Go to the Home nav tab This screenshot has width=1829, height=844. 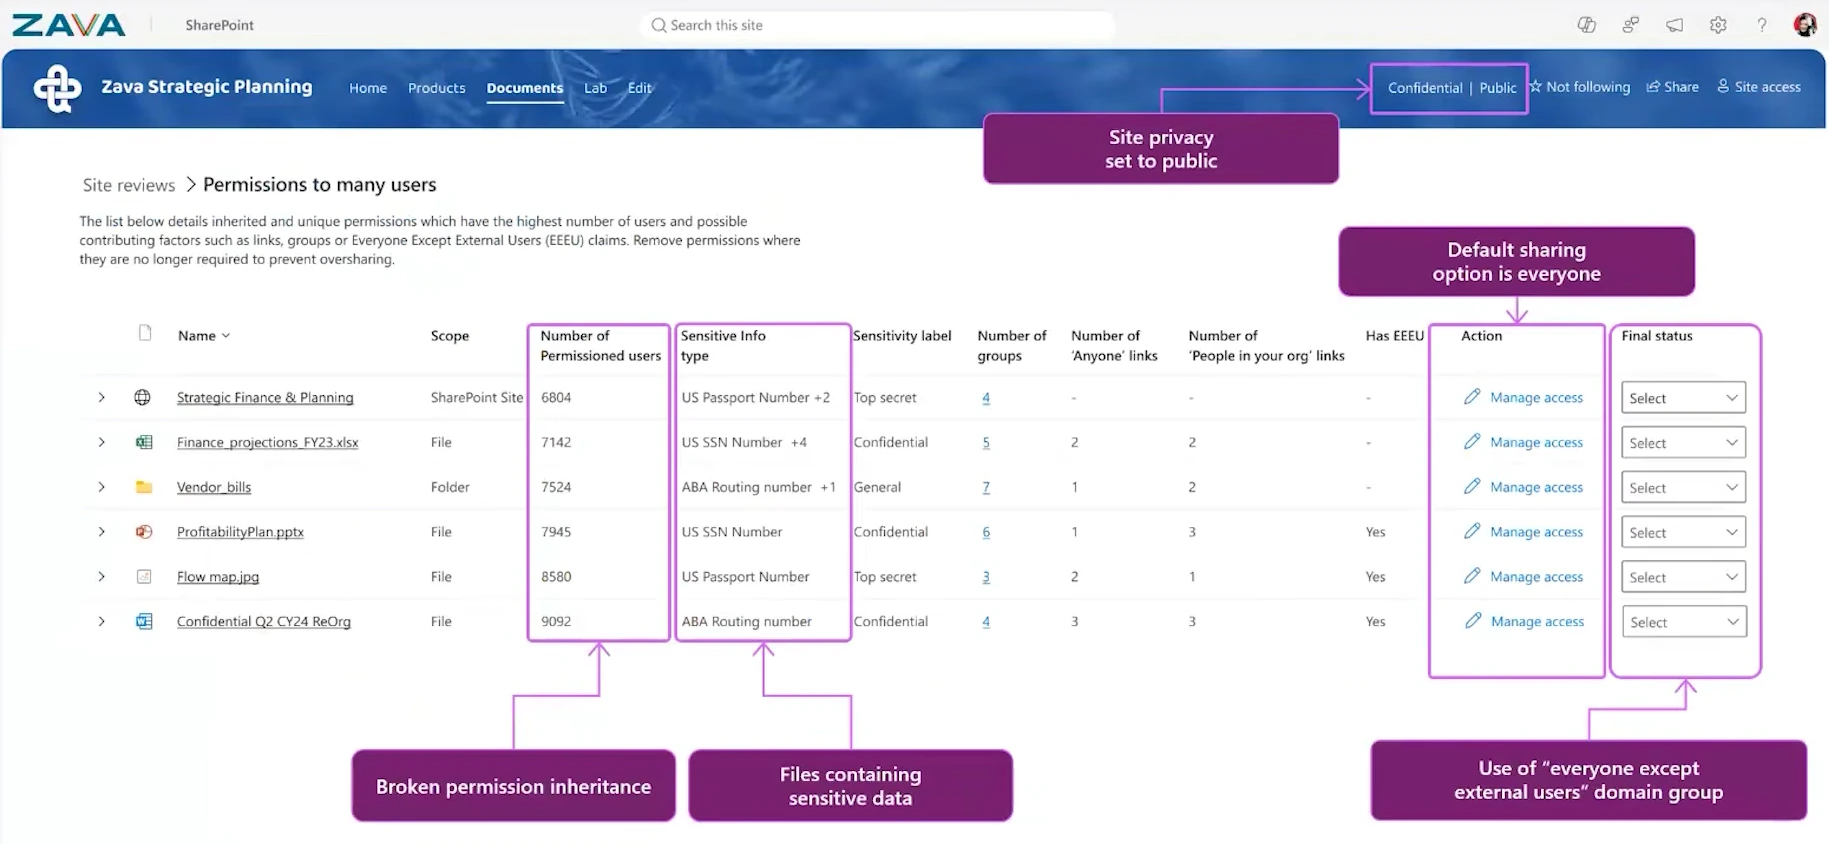click(x=368, y=88)
